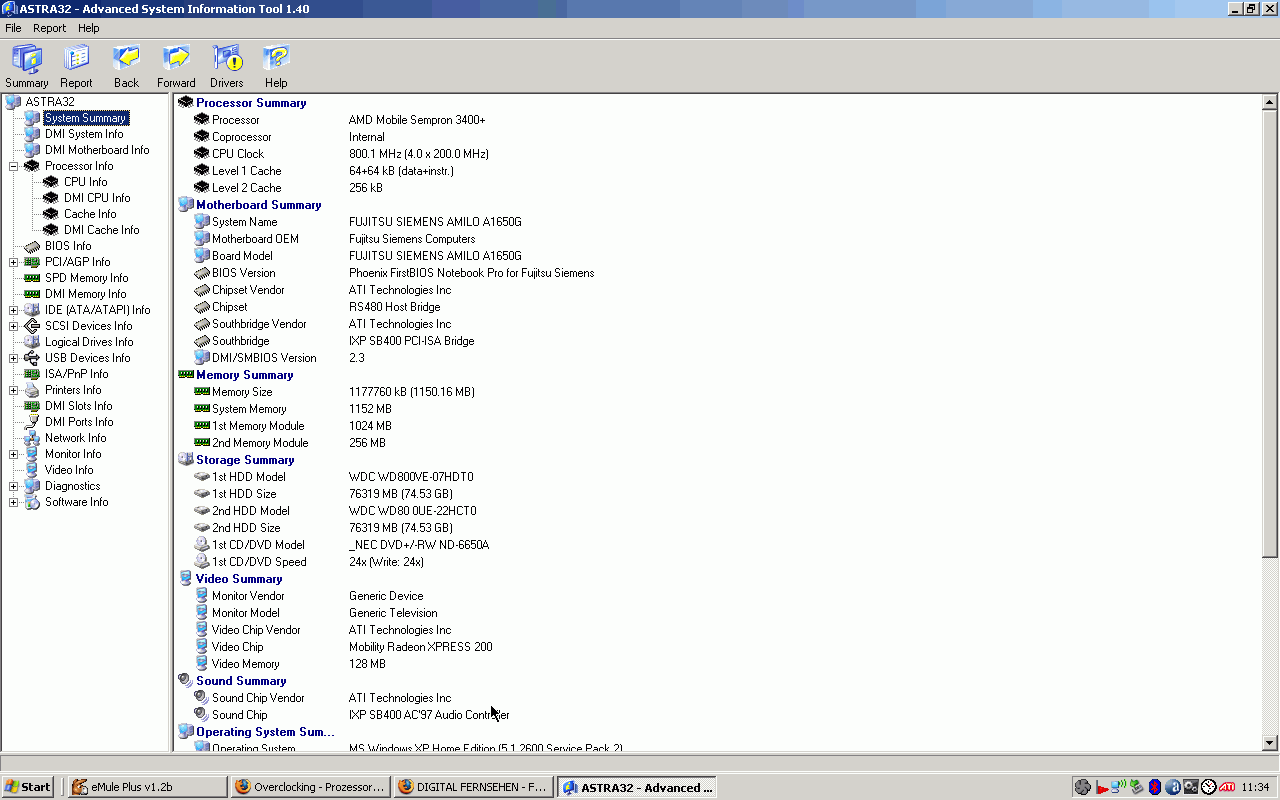
Task: Open the Help menu in menu bar
Action: coord(89,28)
